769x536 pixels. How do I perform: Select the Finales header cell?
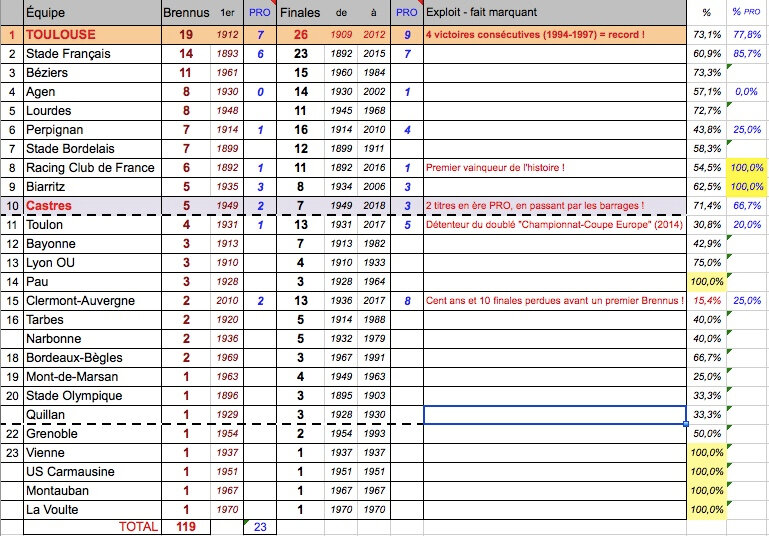pyautogui.click(x=300, y=13)
